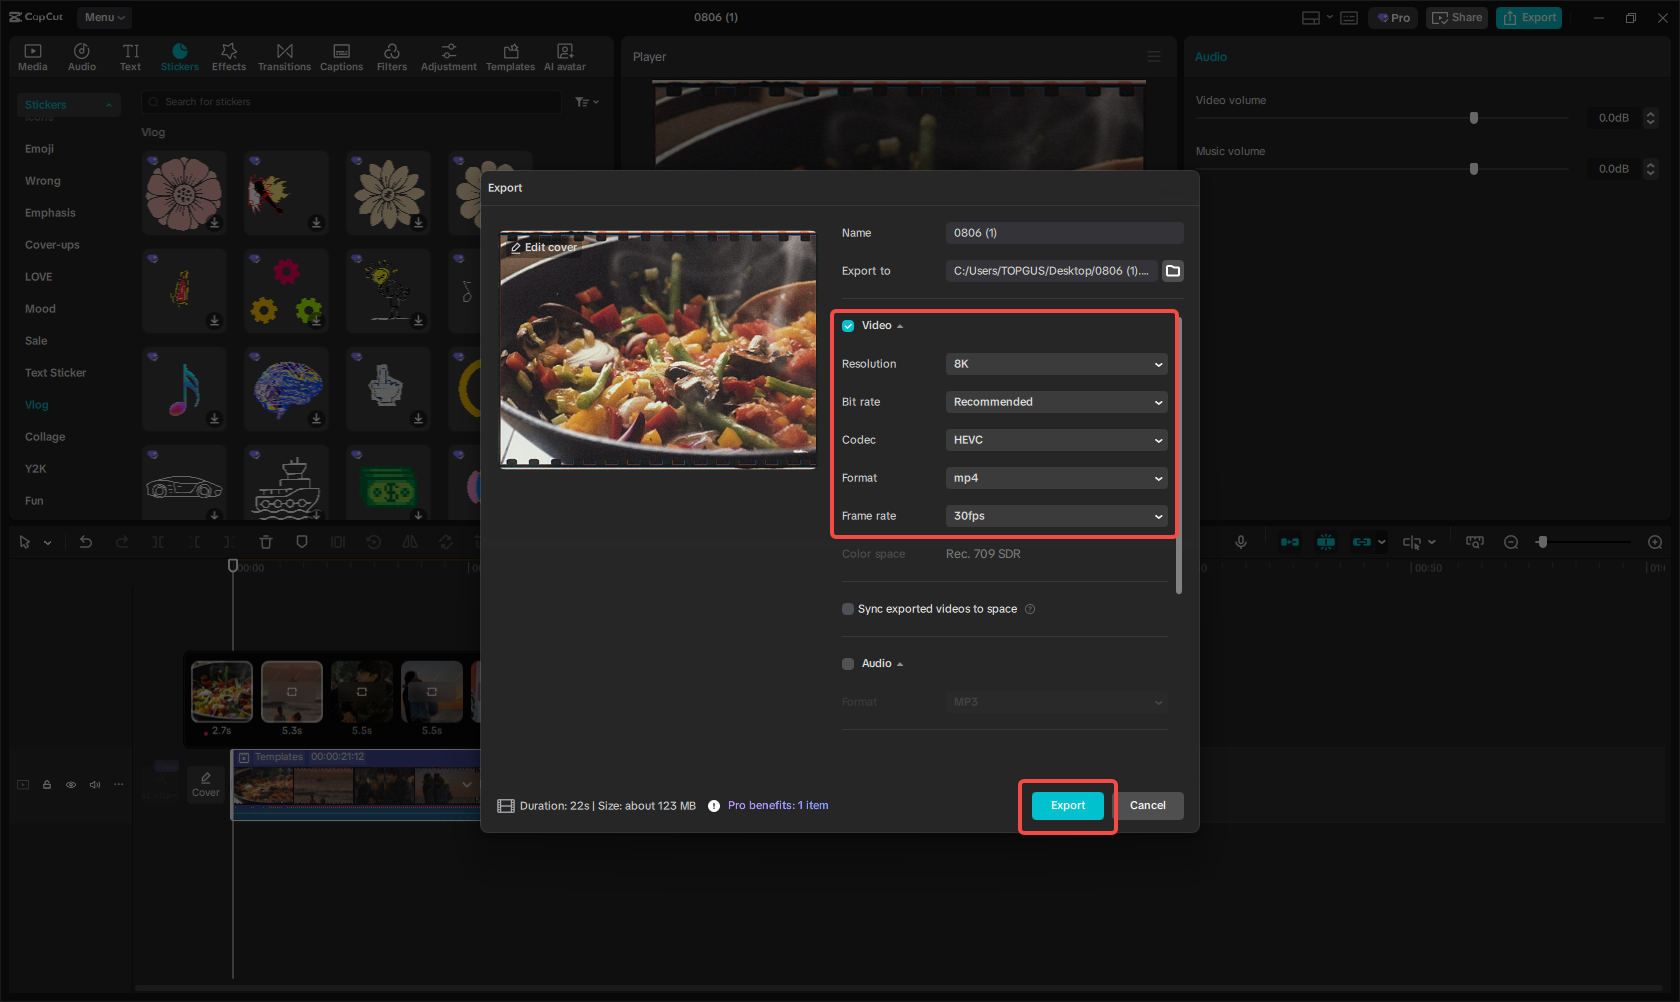Click the Export button in the dialog
The width and height of the screenshot is (1680, 1002).
pyautogui.click(x=1067, y=805)
